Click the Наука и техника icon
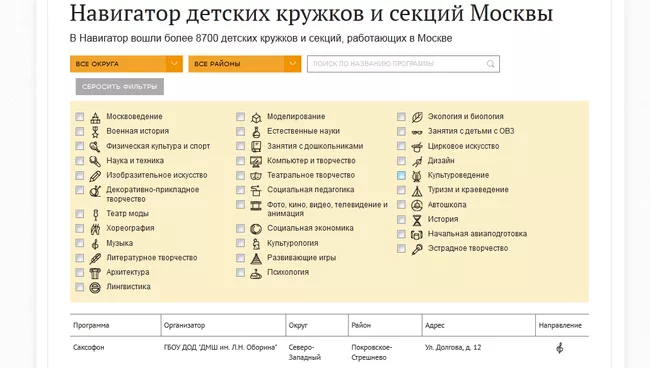 95,161
